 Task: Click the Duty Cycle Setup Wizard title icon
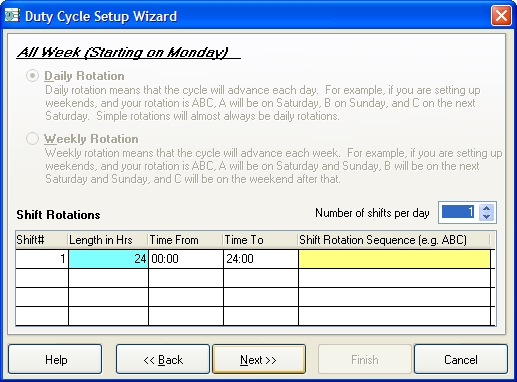tap(12, 16)
